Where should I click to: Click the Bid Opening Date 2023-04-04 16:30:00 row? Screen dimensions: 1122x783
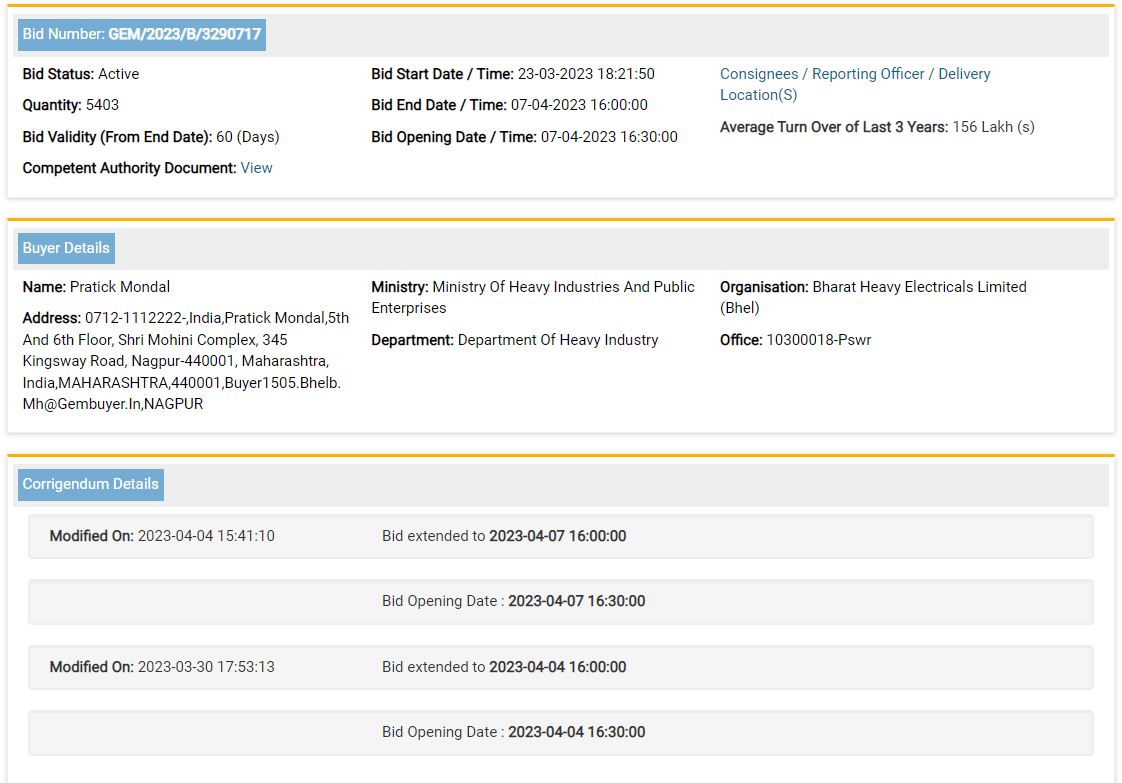(x=560, y=732)
